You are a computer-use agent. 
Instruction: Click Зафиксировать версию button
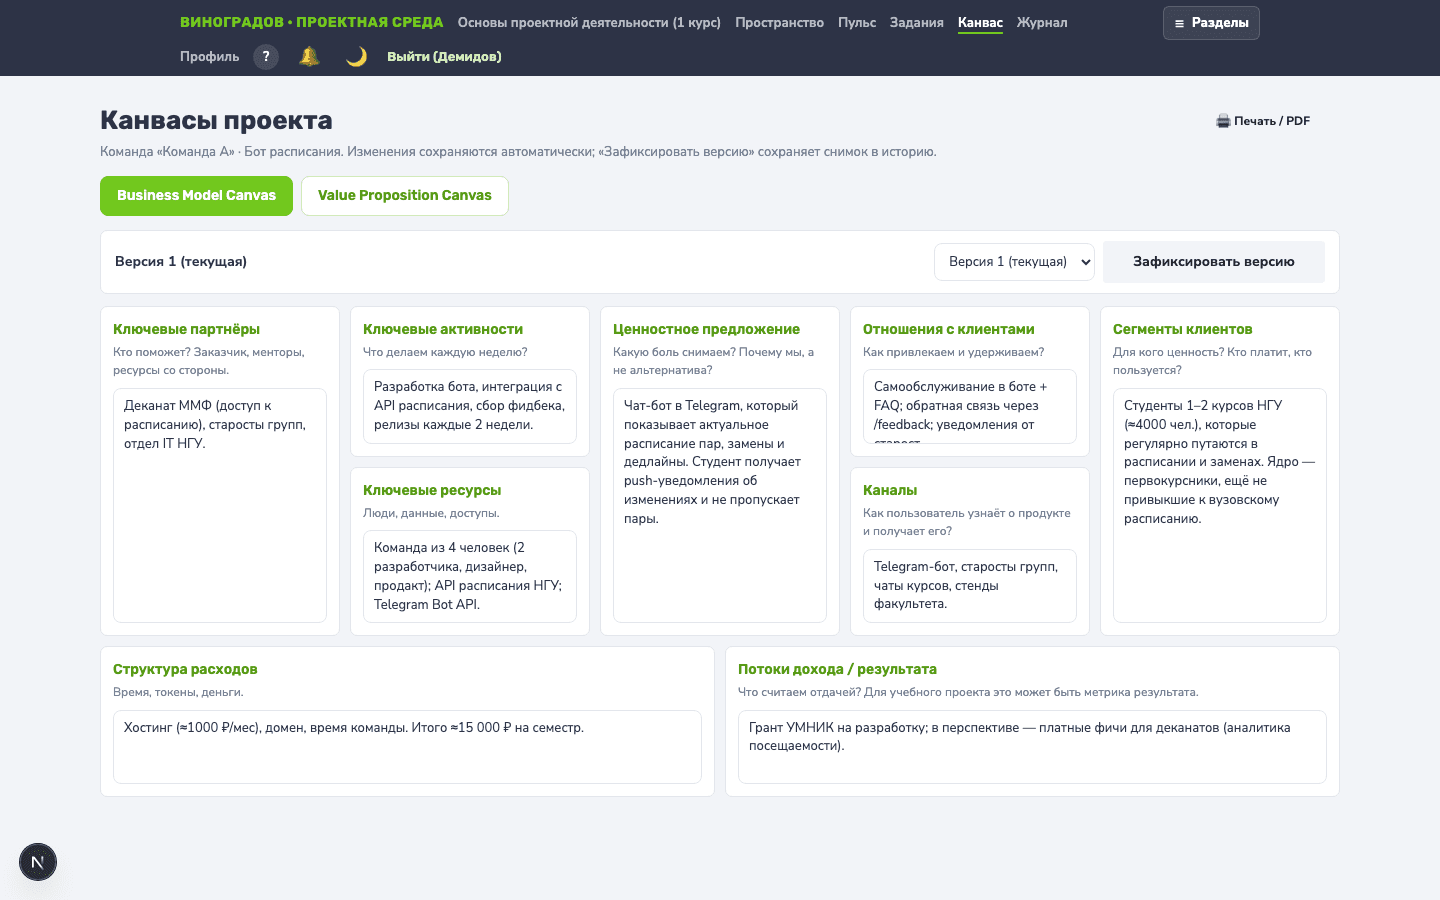(x=1214, y=262)
